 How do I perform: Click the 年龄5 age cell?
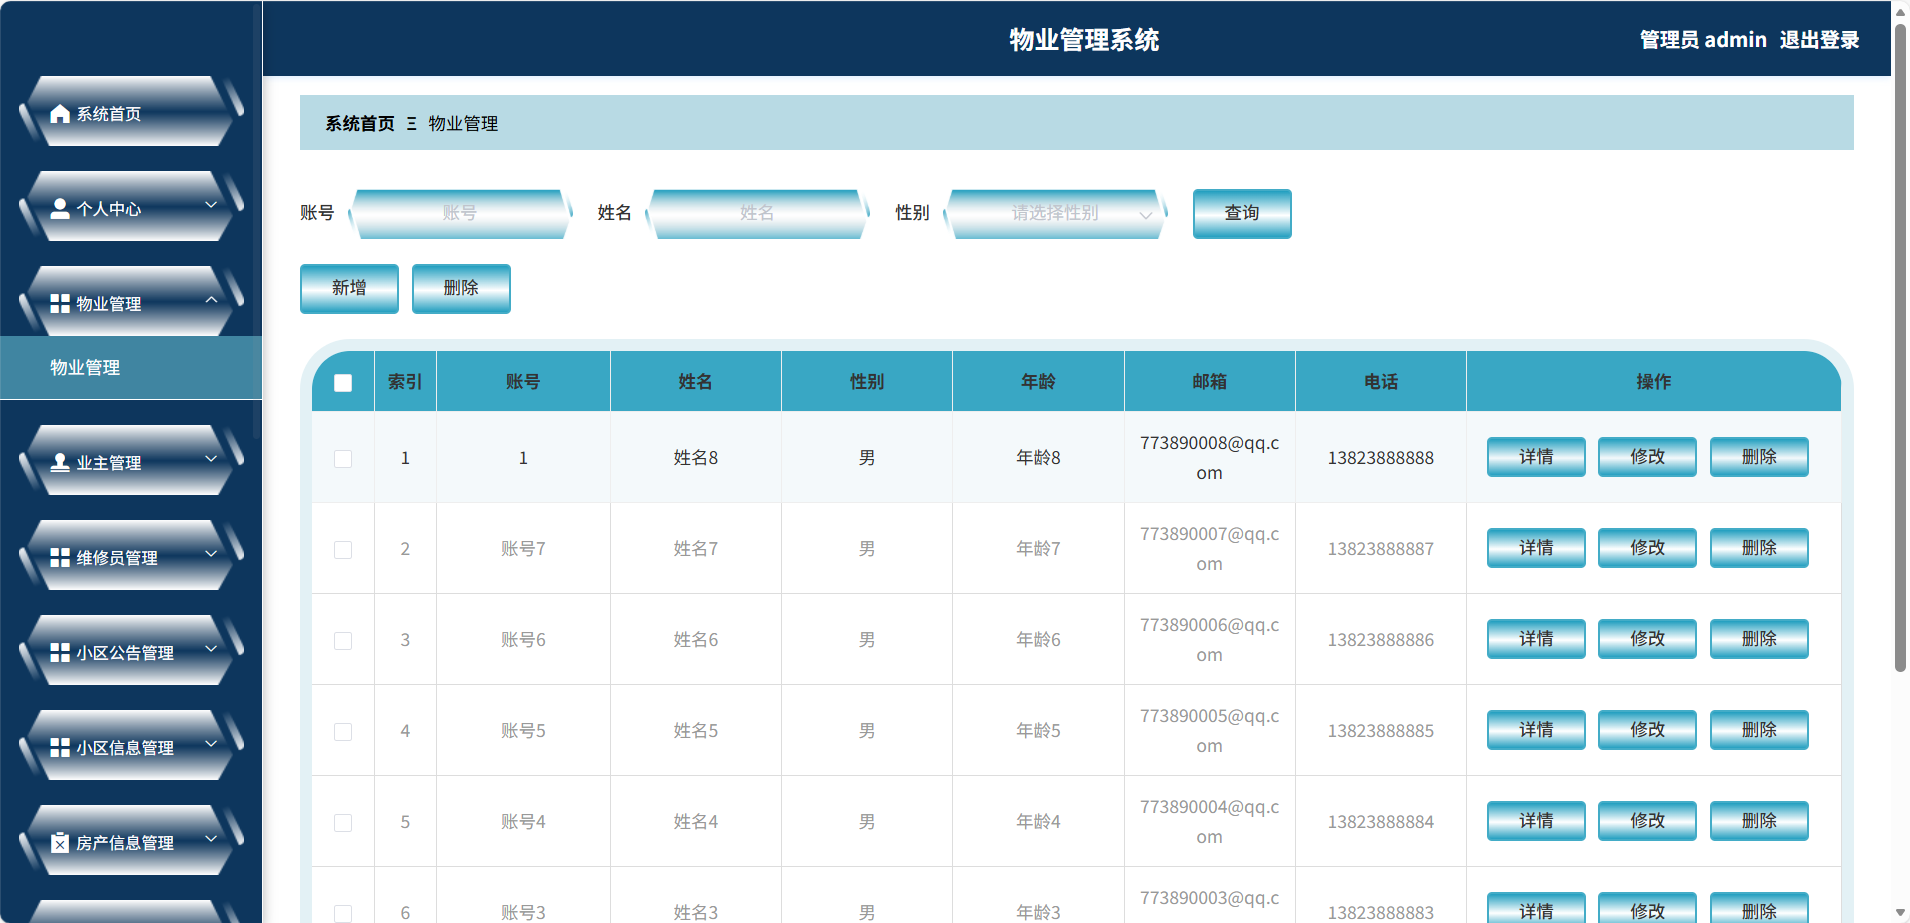[x=1038, y=731]
